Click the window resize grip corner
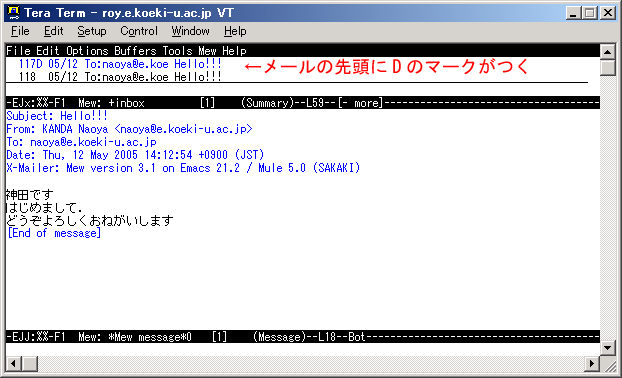Viewport: 622px width, 378px height. coord(608,363)
